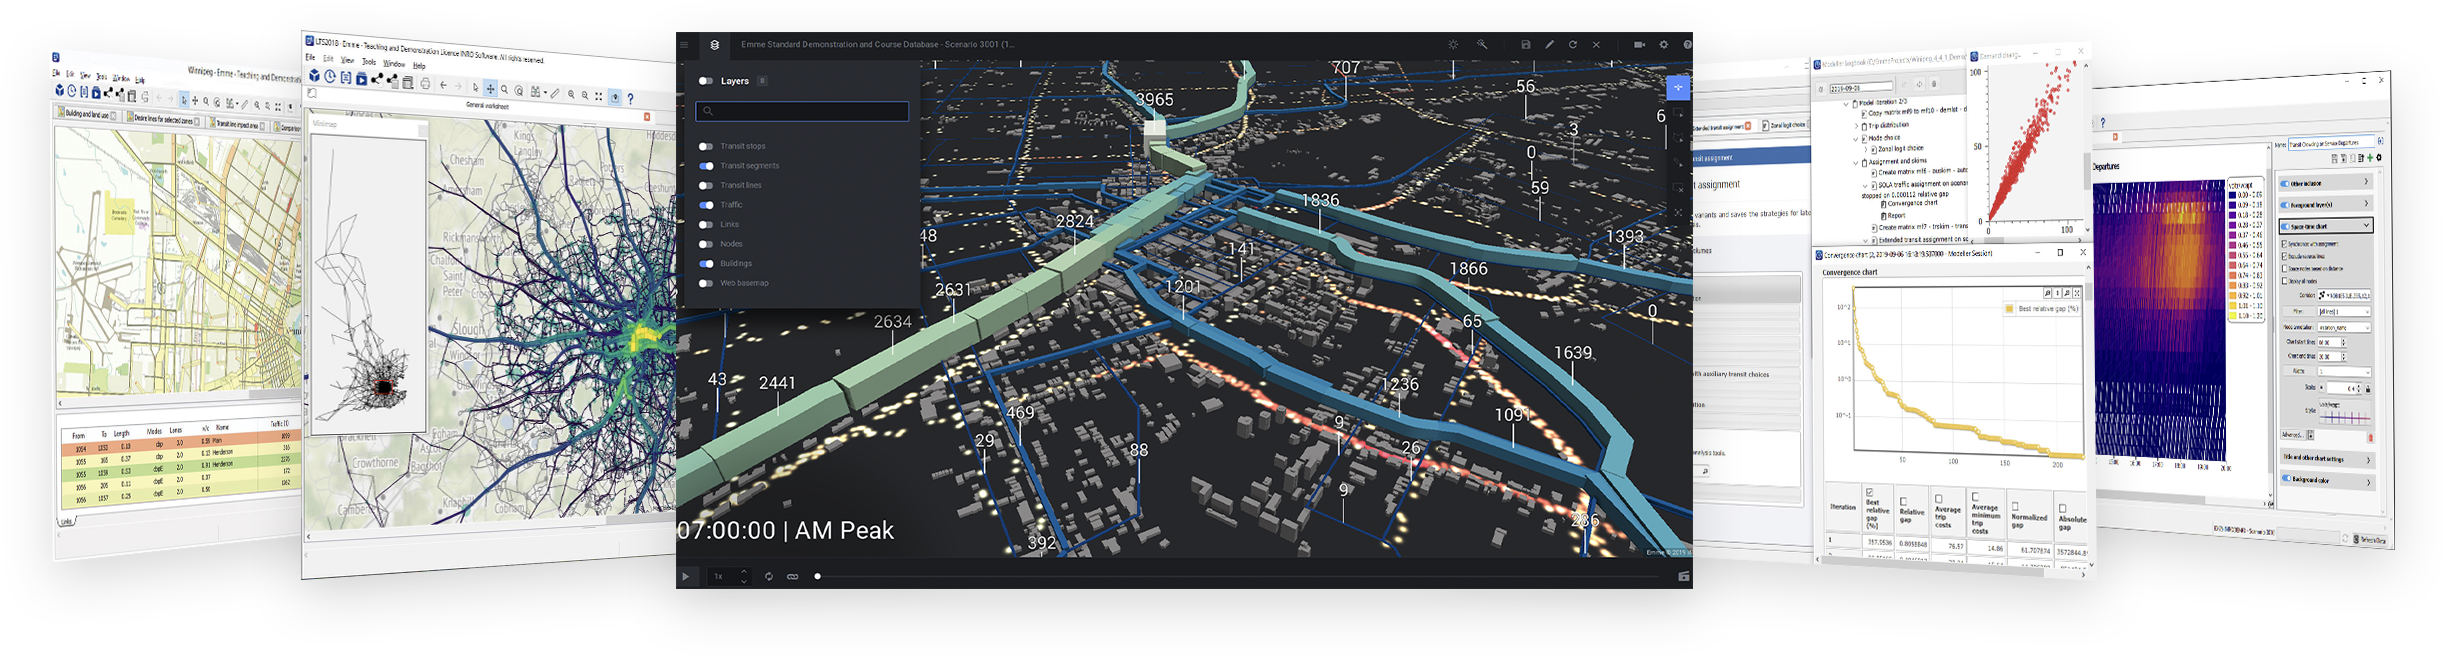
Task: Click the printer icon in the LTS2018 toolbar
Action: tap(425, 84)
